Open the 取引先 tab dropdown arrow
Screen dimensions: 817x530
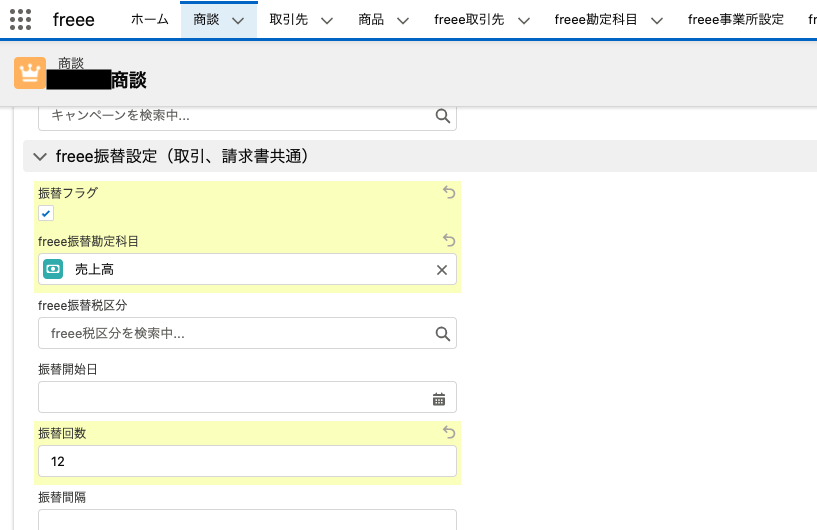coord(327,21)
